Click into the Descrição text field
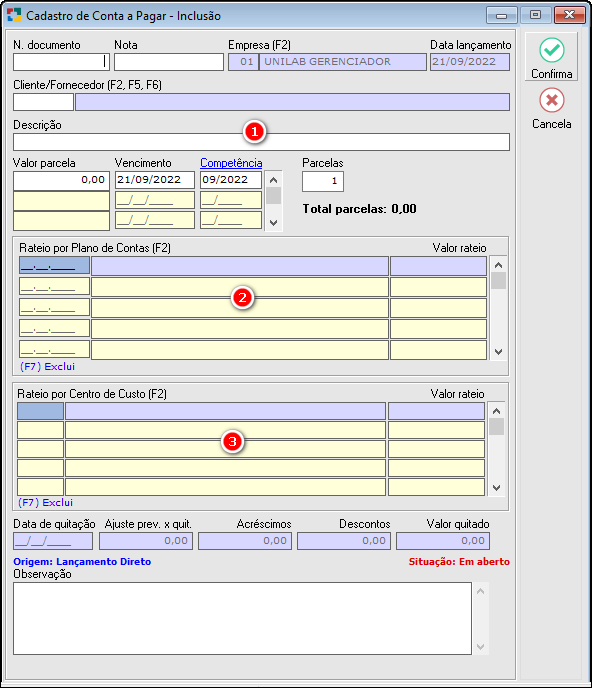This screenshot has height=688, width=592. [262, 142]
